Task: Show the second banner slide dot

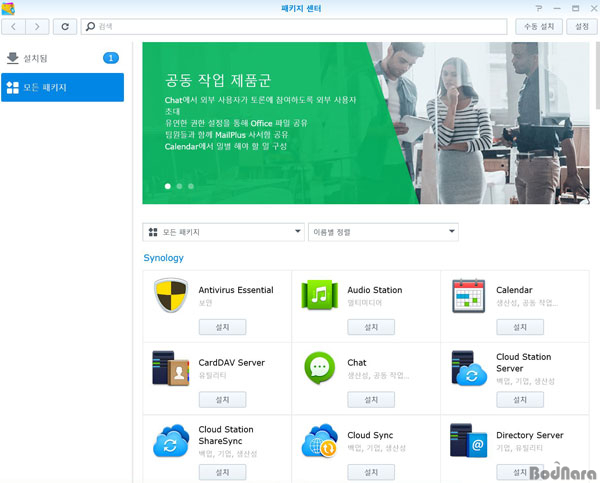Action: [x=179, y=186]
